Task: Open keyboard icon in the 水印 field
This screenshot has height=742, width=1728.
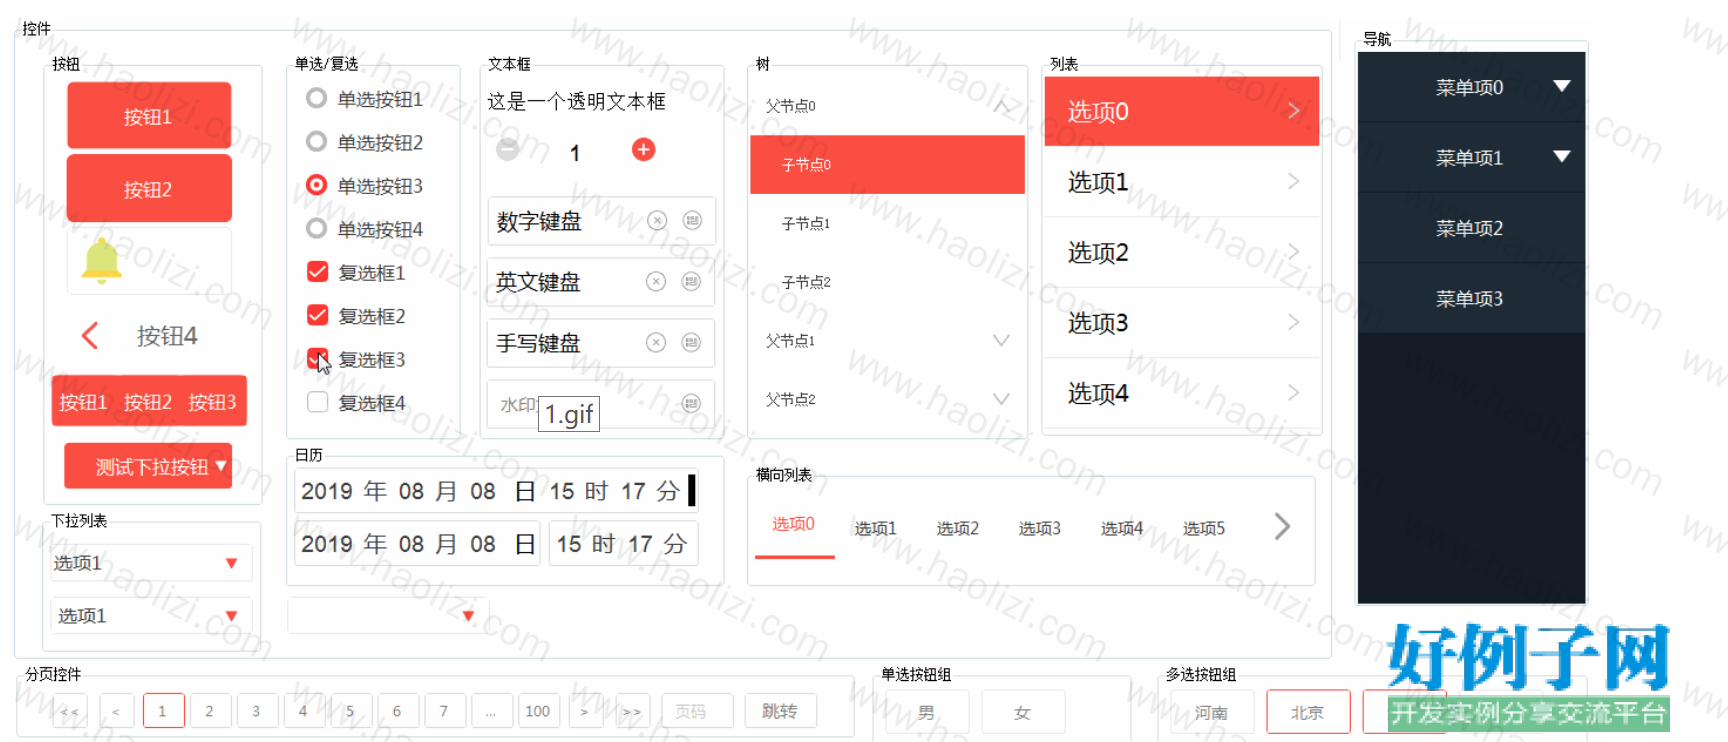Action: point(691,404)
